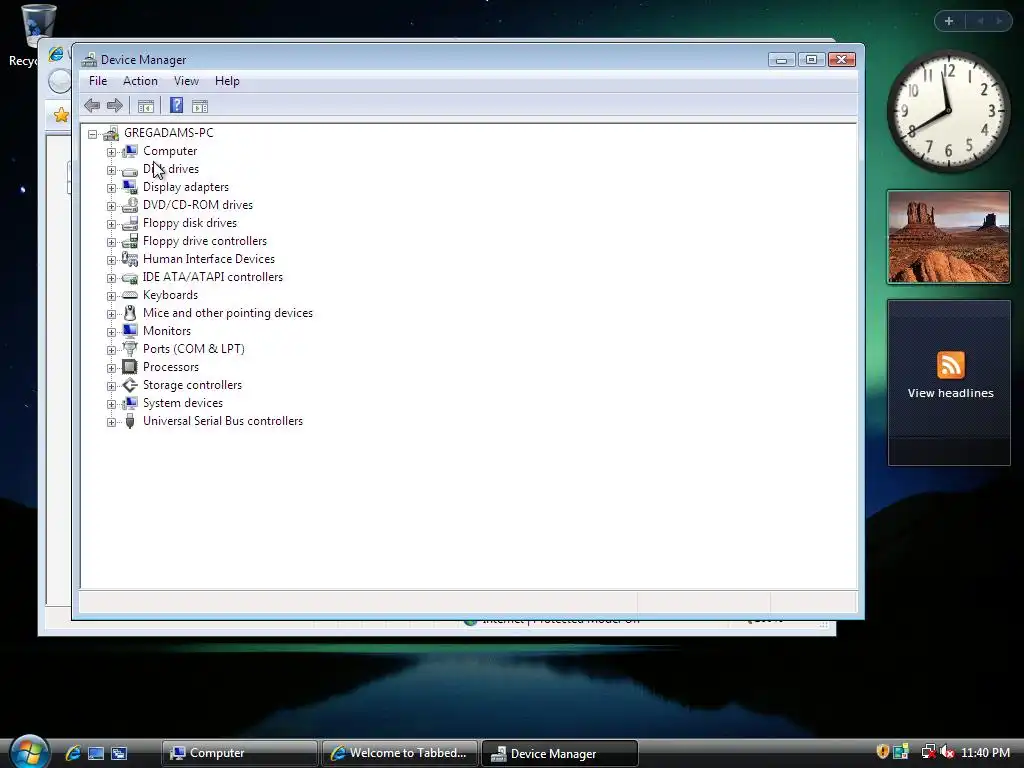Open the Action menu
This screenshot has height=768, width=1024.
coord(140,81)
